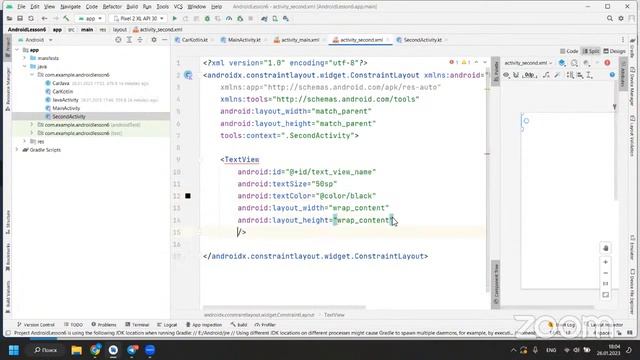The image size is (640, 360).
Task: Navigate back with left arrow icon
Action: click(x=44, y=18)
